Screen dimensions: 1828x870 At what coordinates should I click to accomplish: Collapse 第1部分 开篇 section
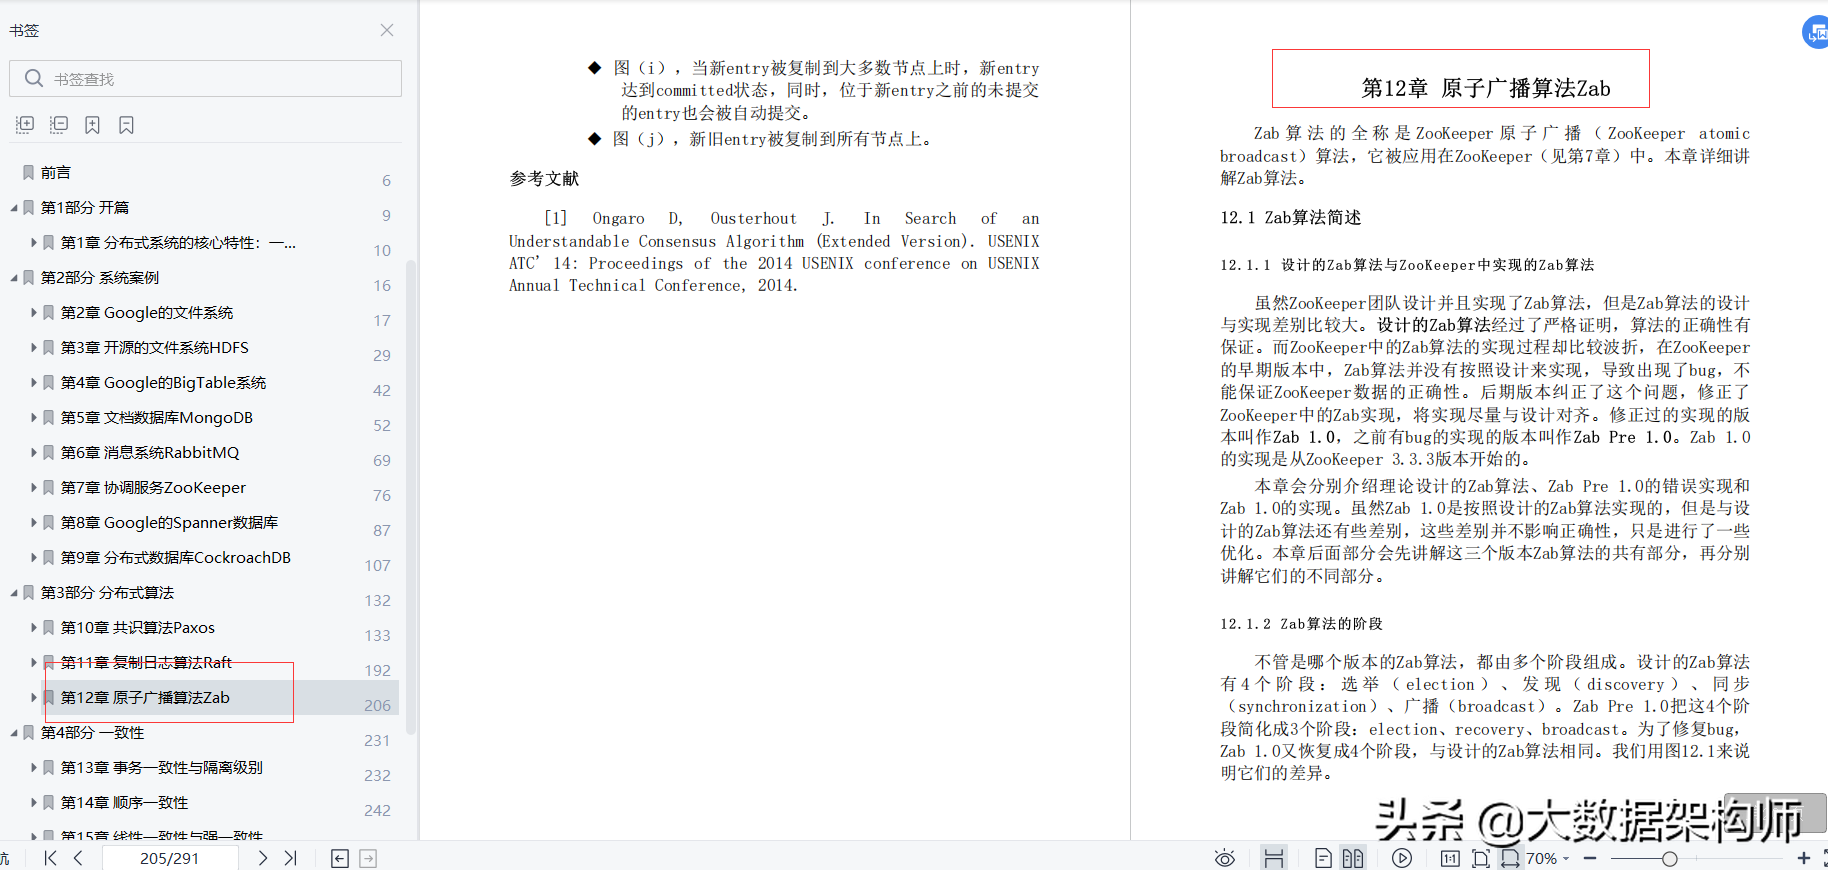point(14,208)
